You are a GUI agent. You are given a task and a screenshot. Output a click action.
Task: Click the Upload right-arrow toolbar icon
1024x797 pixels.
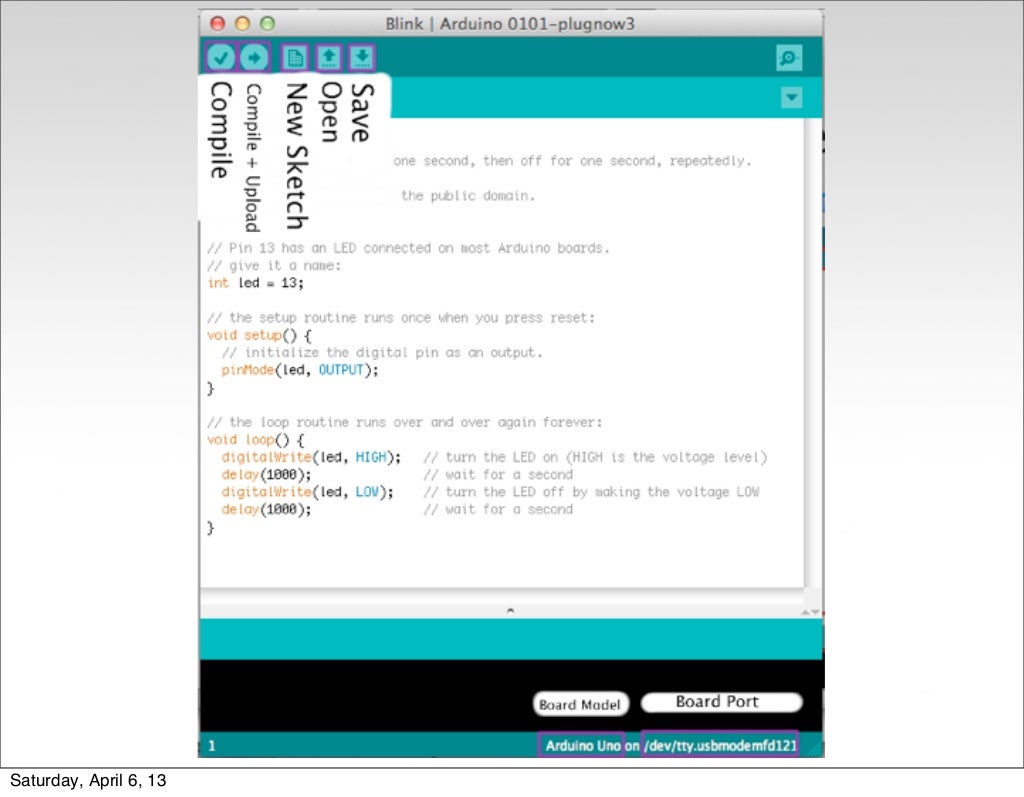pyautogui.click(x=254, y=57)
